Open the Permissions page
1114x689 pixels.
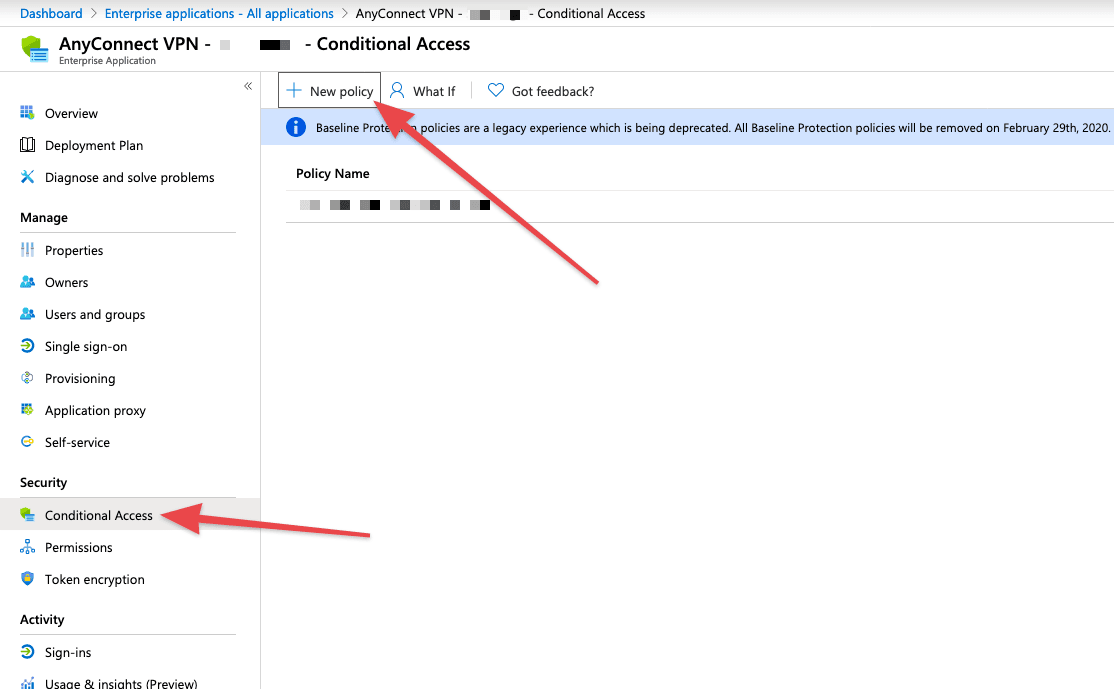78,548
